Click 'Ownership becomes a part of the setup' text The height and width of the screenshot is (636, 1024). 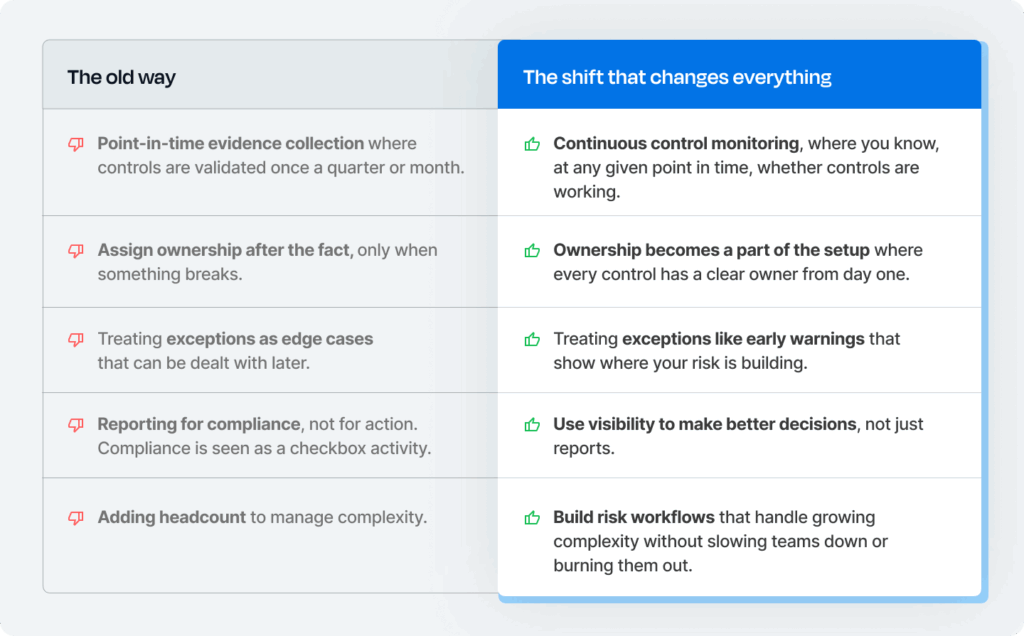[711, 250]
